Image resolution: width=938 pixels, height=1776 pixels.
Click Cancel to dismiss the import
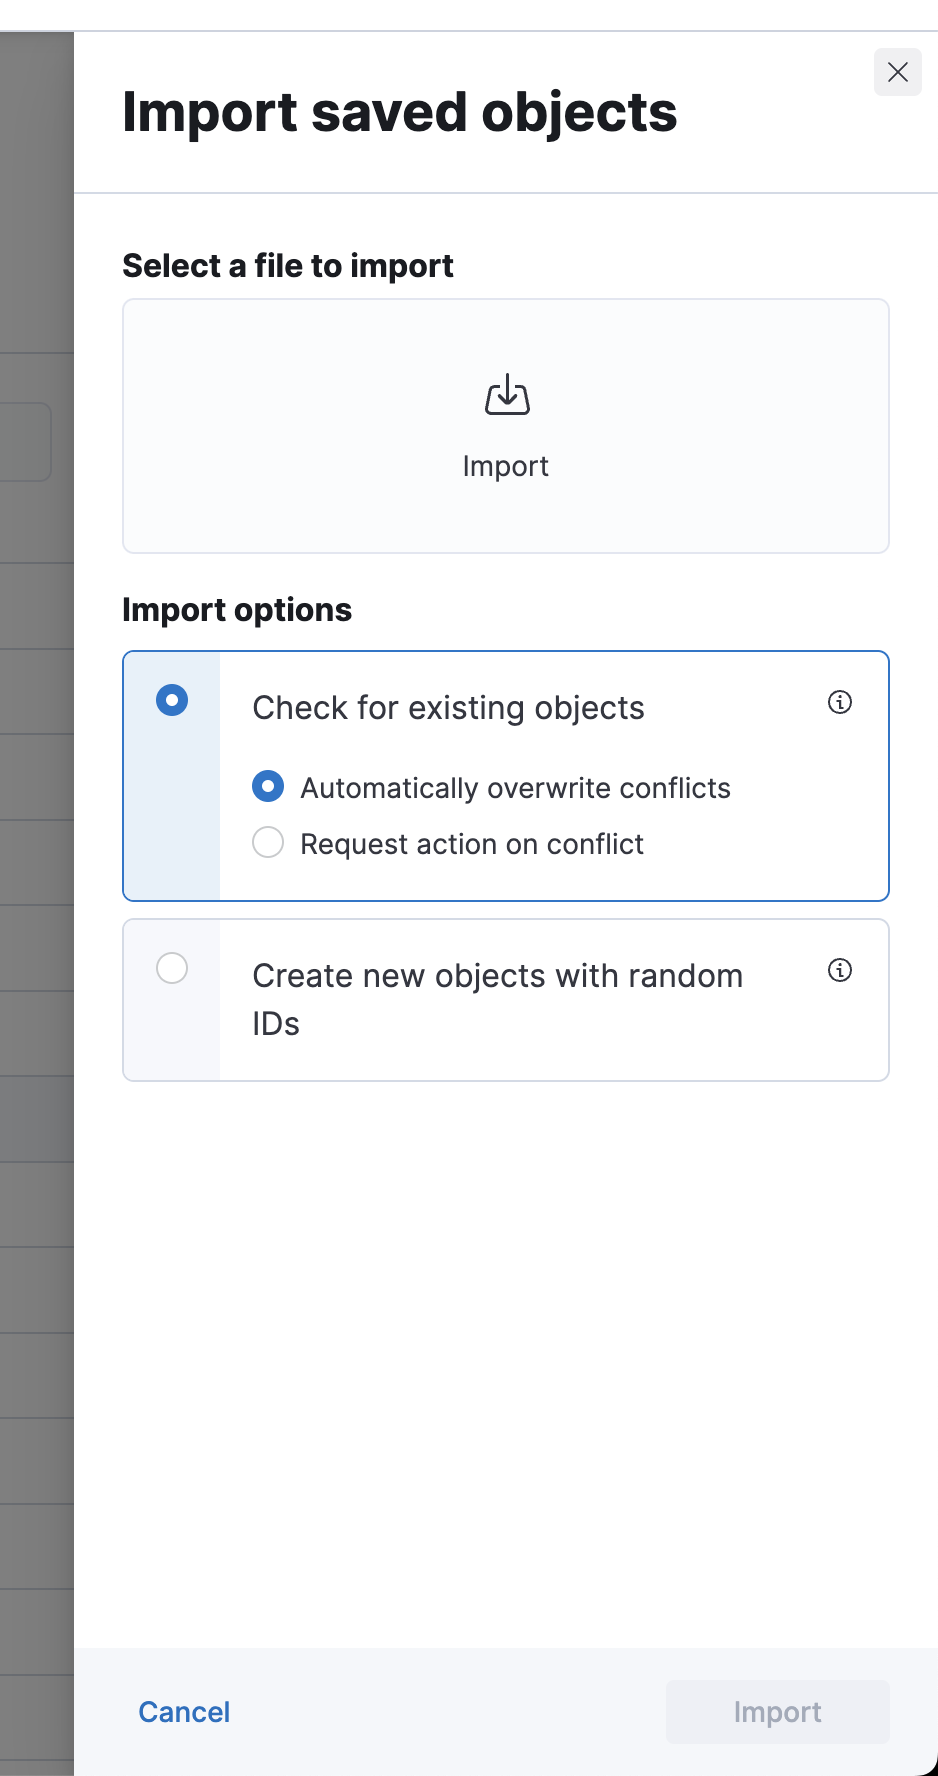[184, 1712]
